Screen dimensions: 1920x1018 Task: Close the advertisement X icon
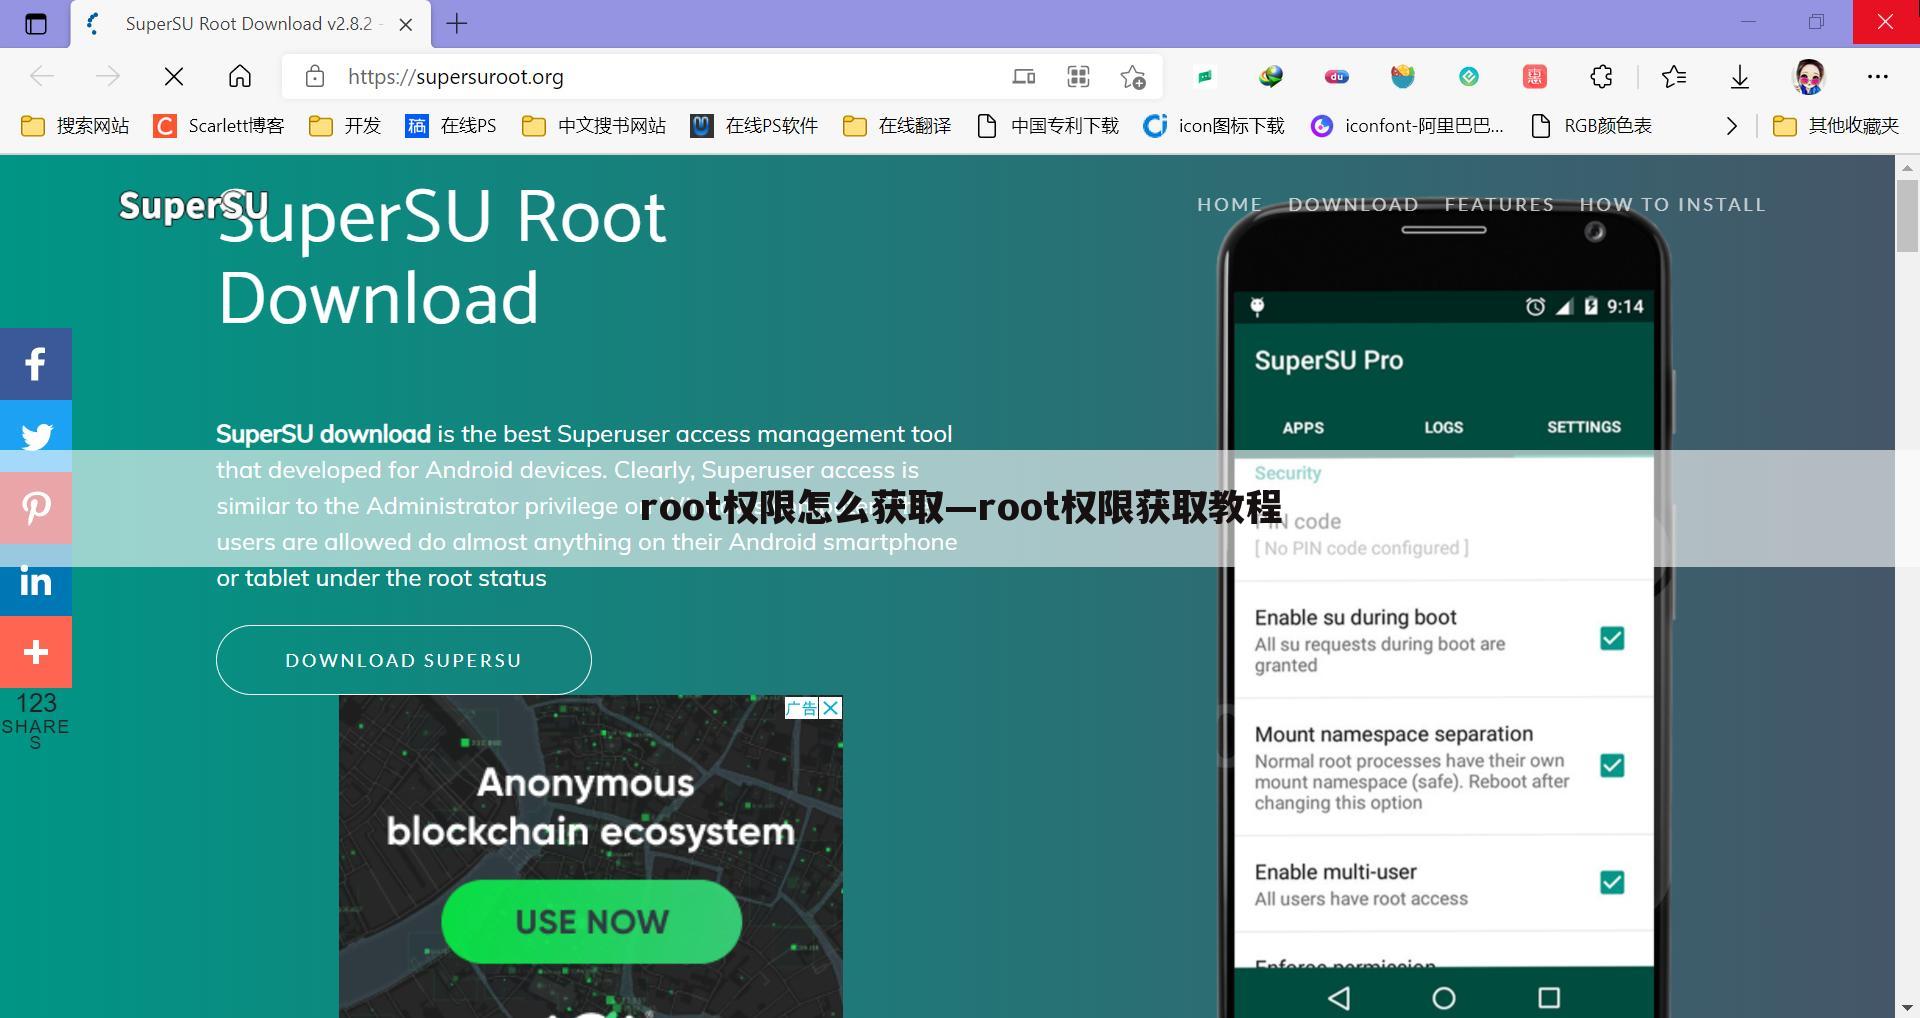(831, 708)
